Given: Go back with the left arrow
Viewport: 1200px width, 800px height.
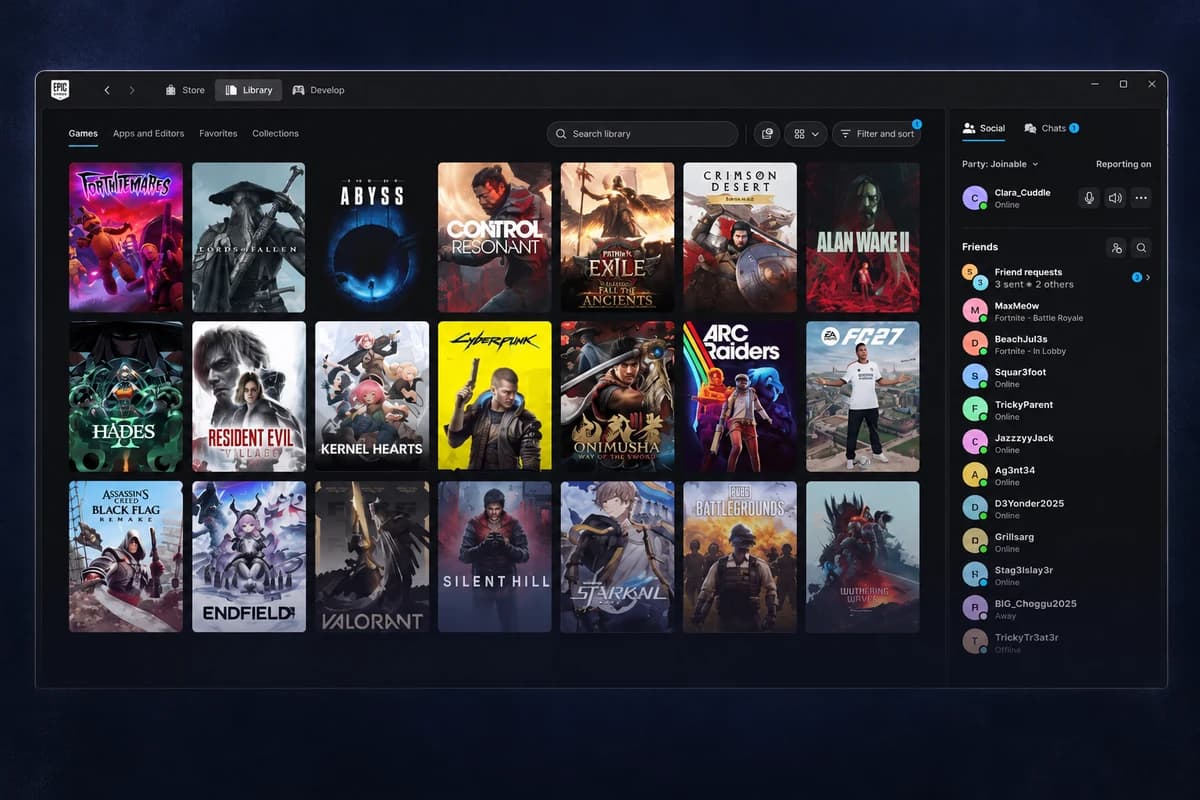Looking at the screenshot, I should click(x=107, y=90).
